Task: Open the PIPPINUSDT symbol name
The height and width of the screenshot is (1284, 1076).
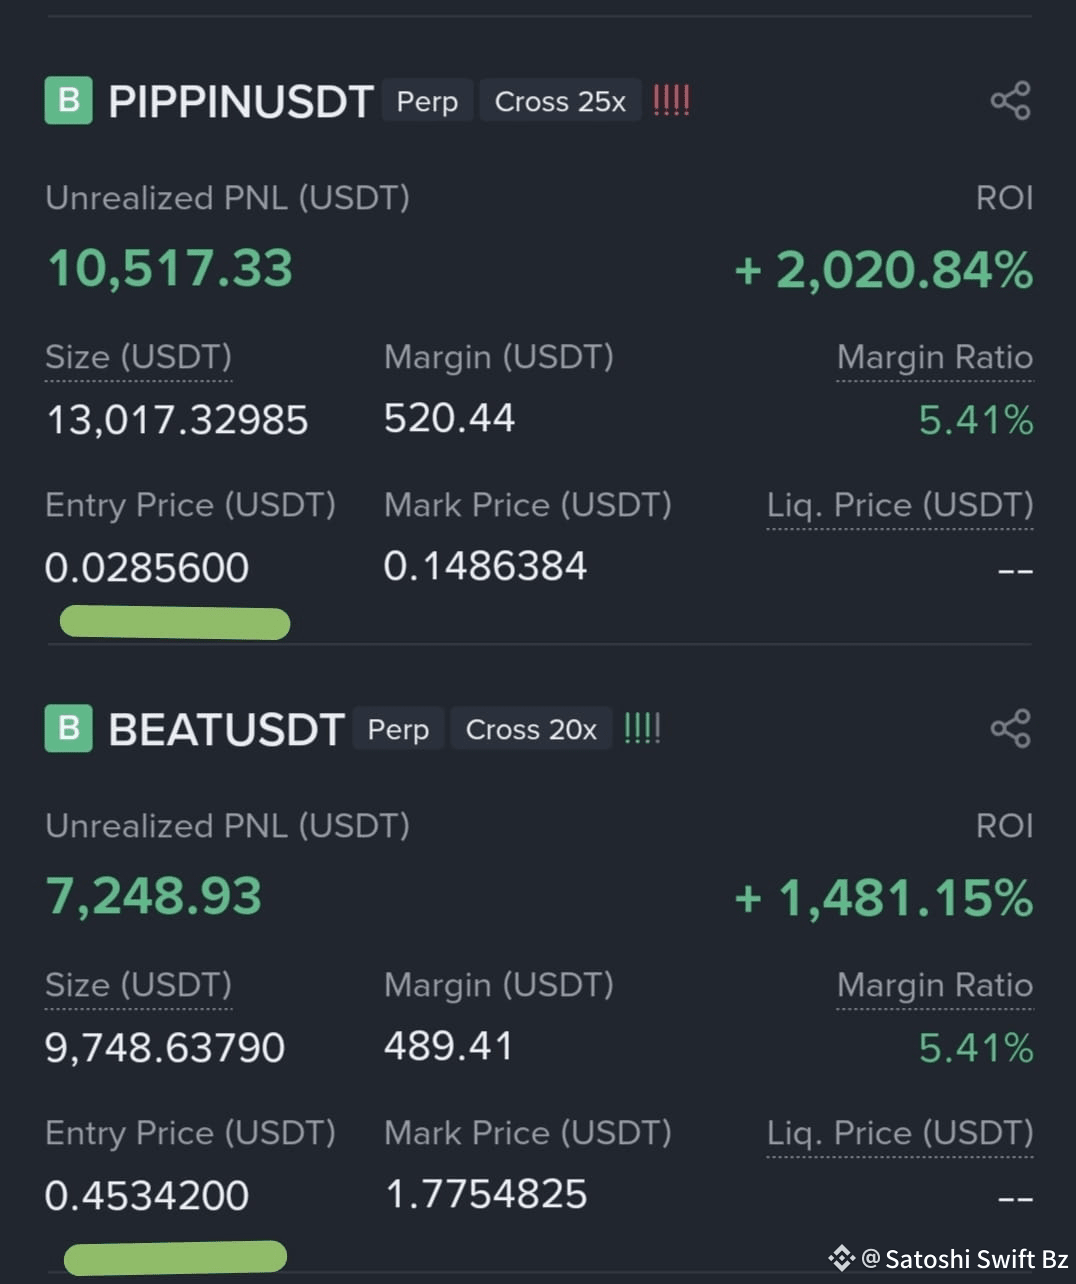Action: pyautogui.click(x=241, y=102)
